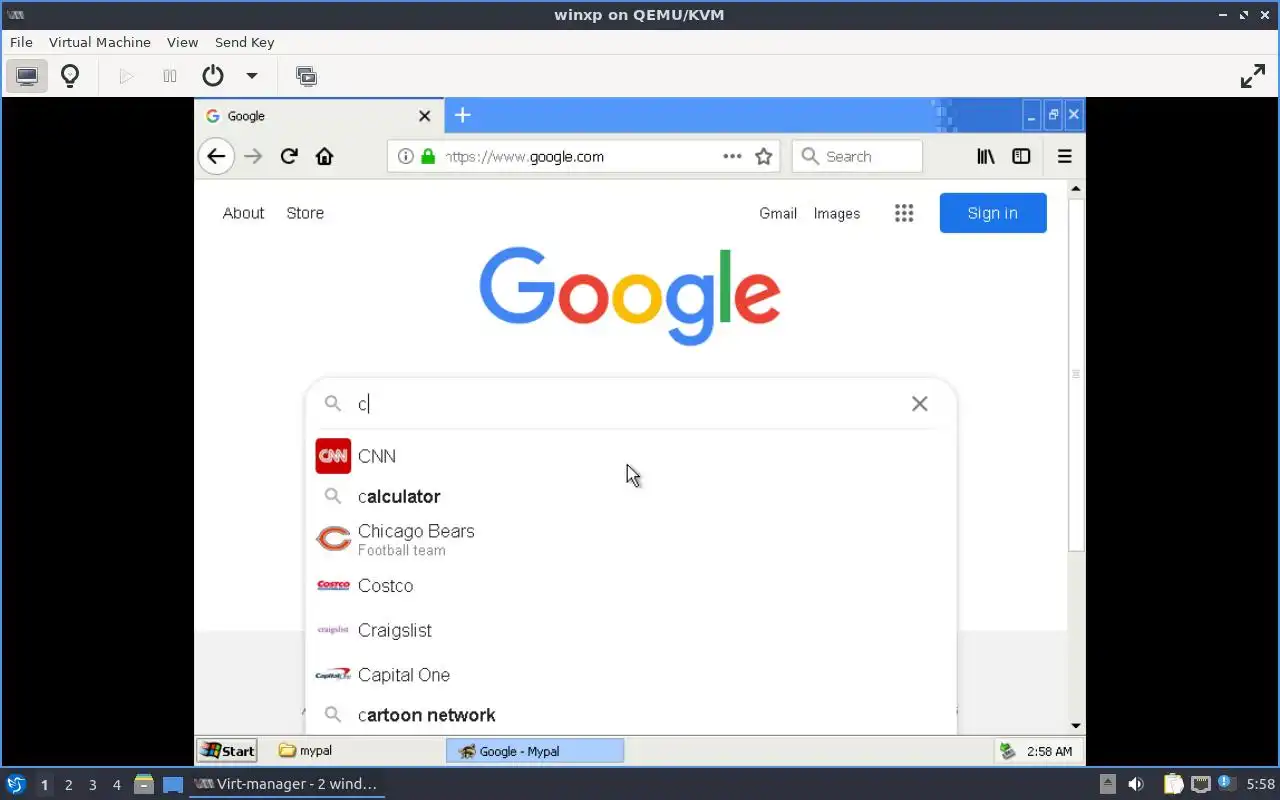Reload the current page
Screen dimensions: 1280x800
tap(289, 156)
